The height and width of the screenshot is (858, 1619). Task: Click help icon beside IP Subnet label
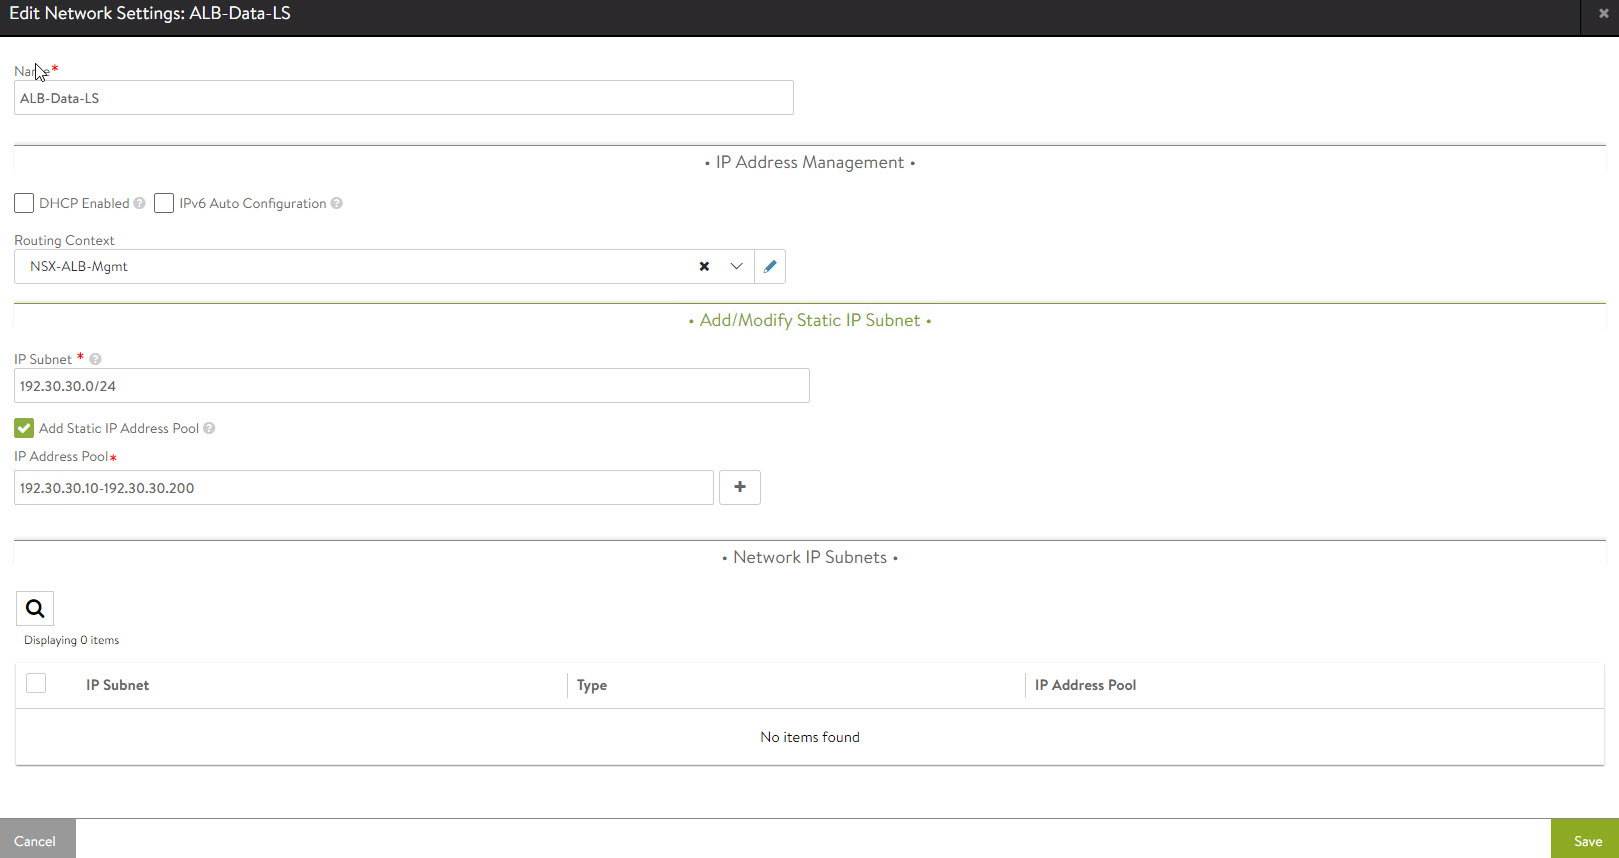(x=96, y=360)
